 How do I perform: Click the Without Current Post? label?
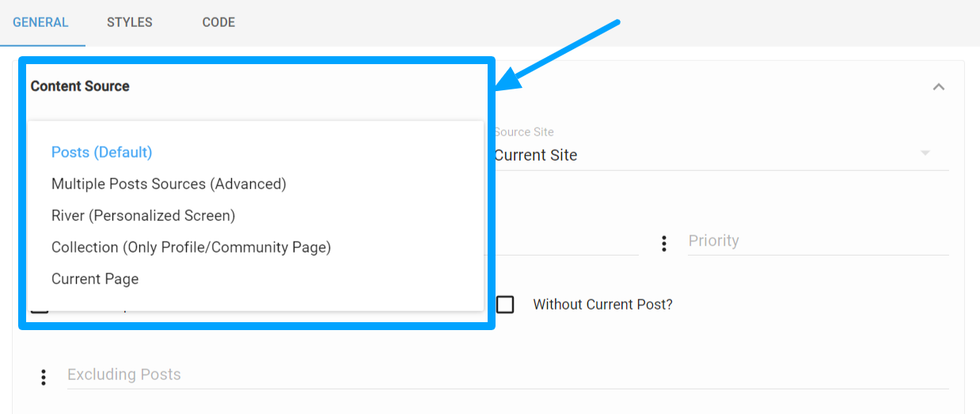[x=602, y=304]
